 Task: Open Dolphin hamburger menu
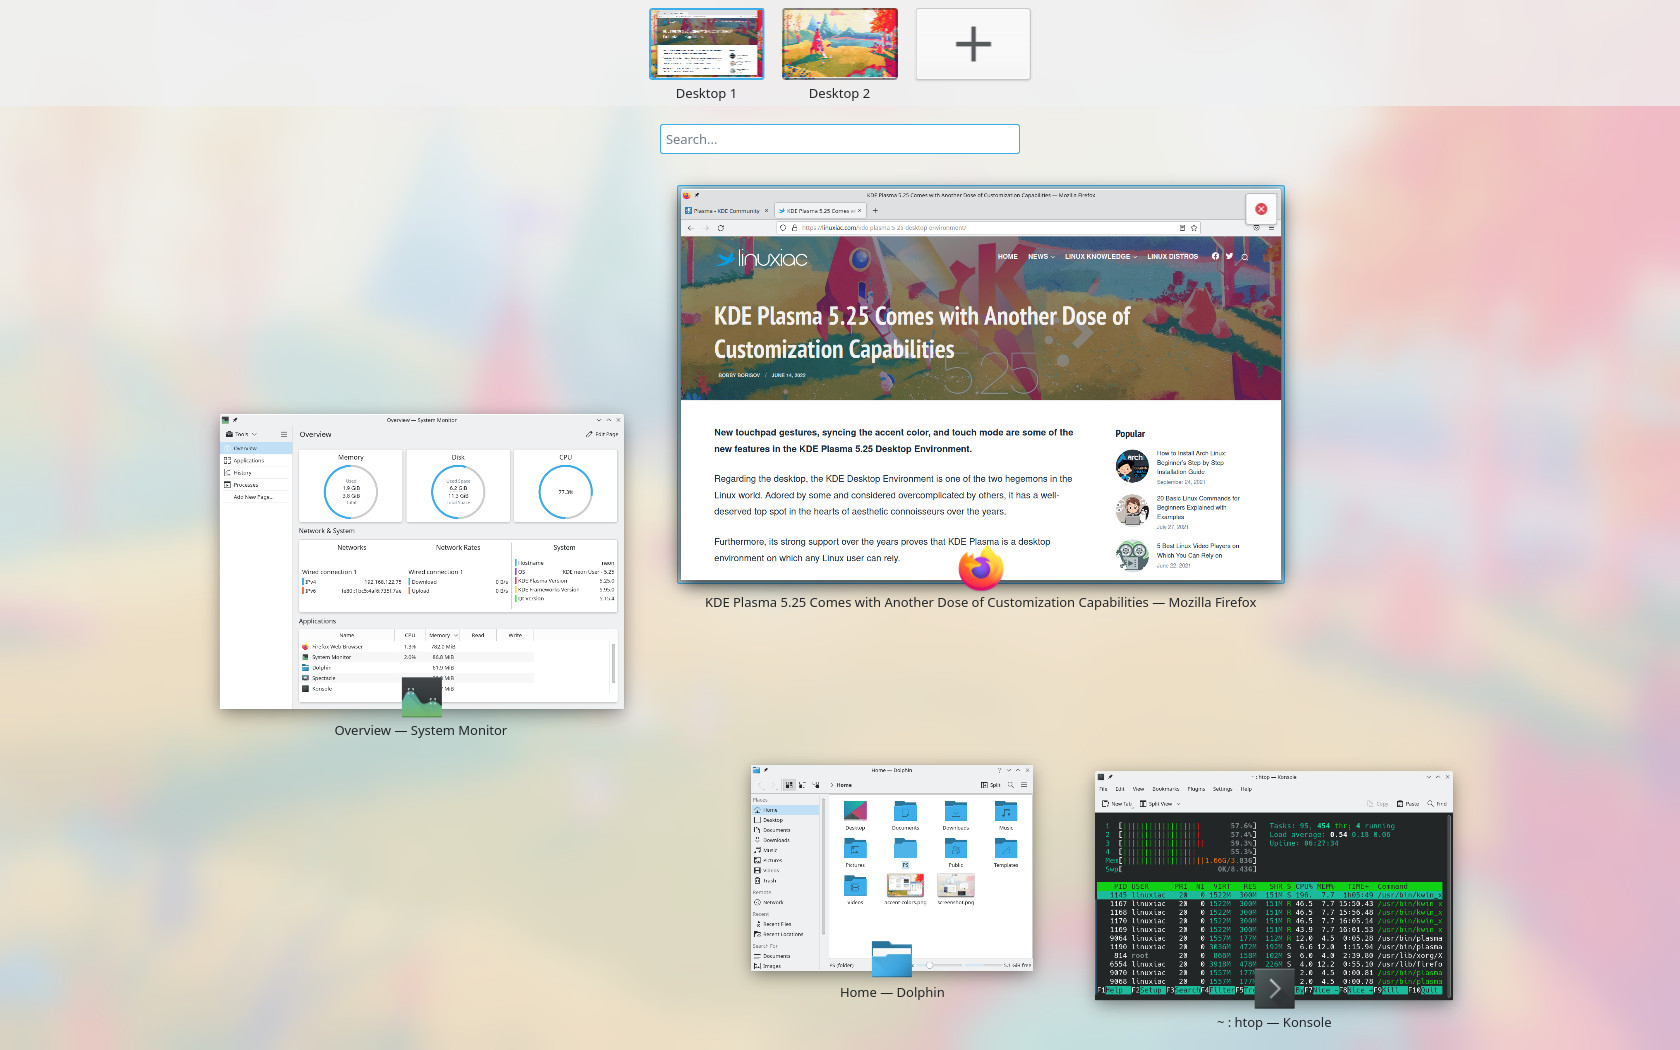pos(1024,785)
